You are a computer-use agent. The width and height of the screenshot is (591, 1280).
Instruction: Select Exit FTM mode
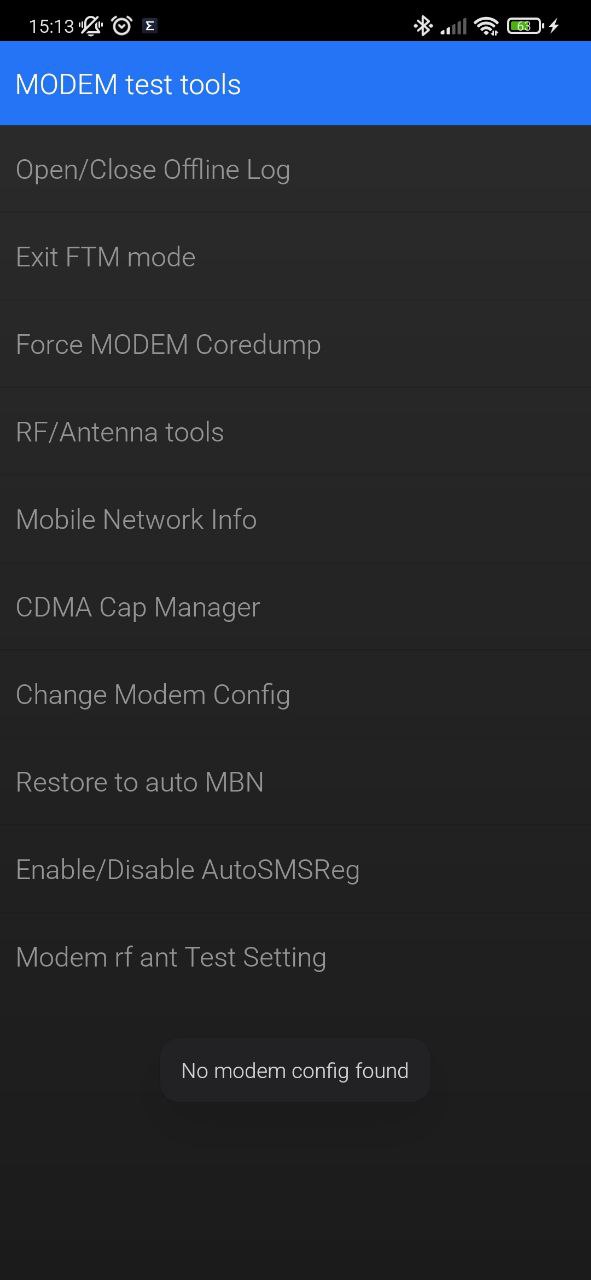pyautogui.click(x=295, y=257)
